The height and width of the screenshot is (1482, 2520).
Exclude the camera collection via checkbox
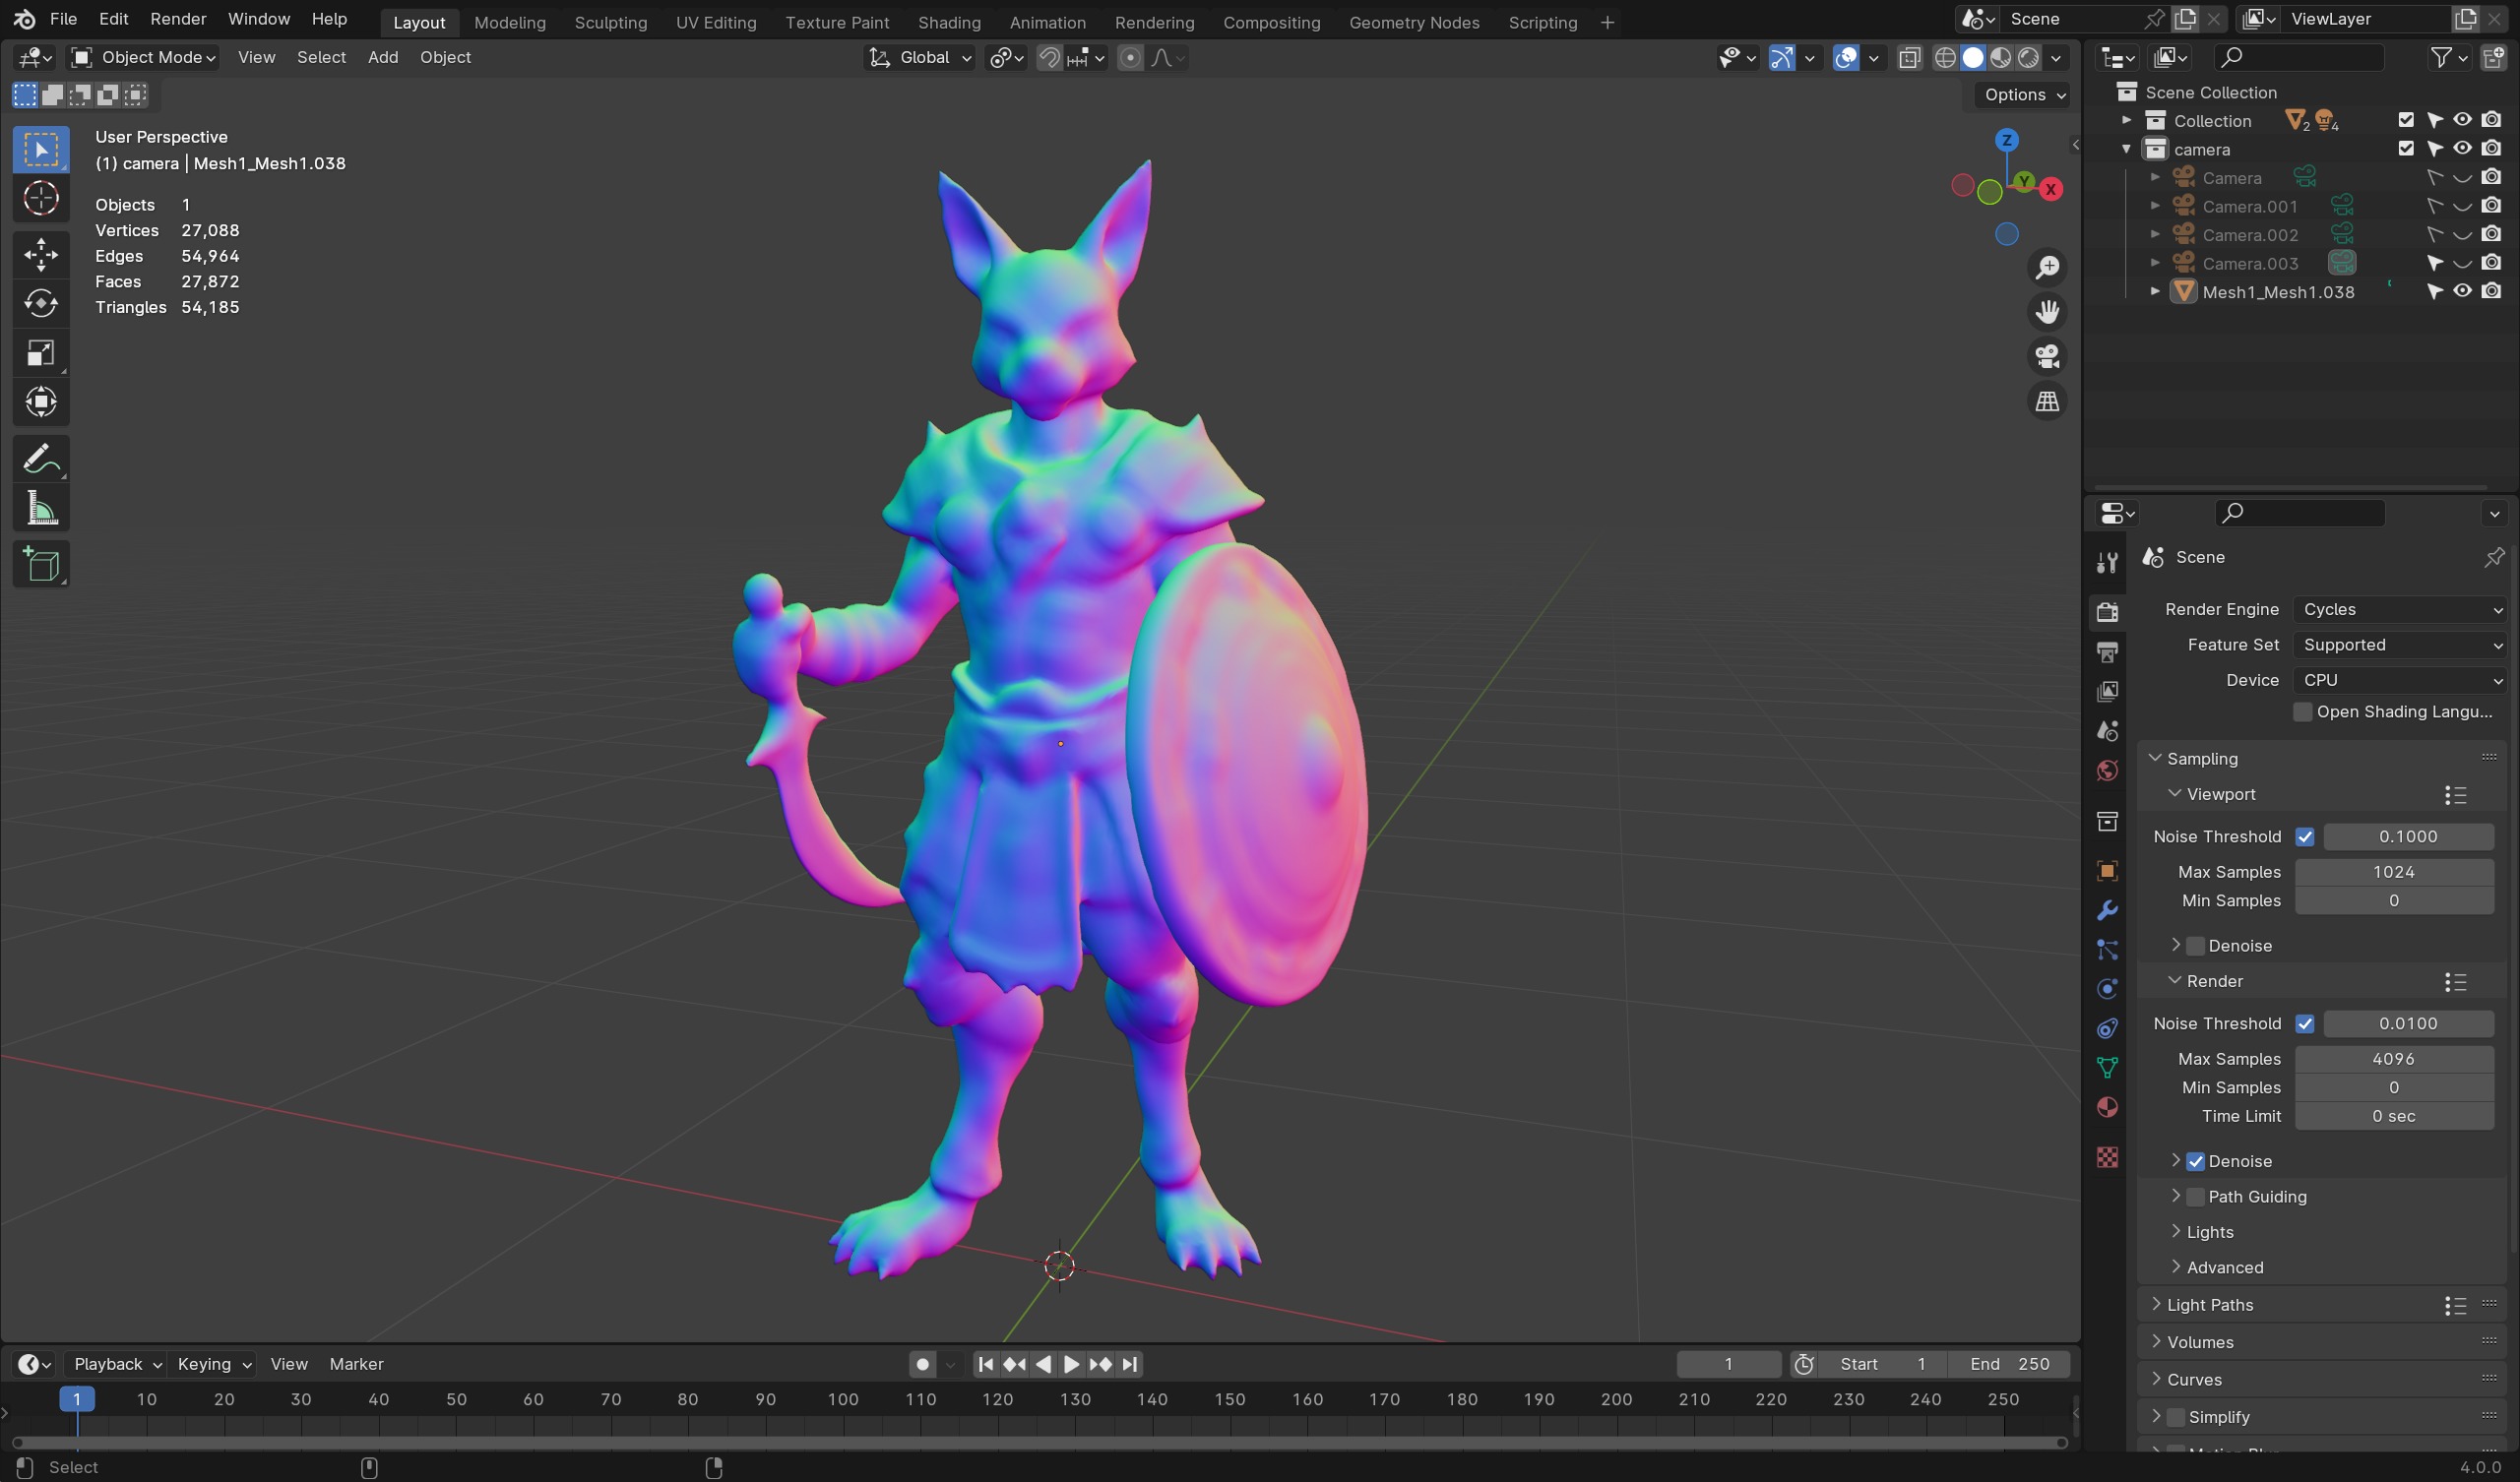pyautogui.click(x=2405, y=149)
